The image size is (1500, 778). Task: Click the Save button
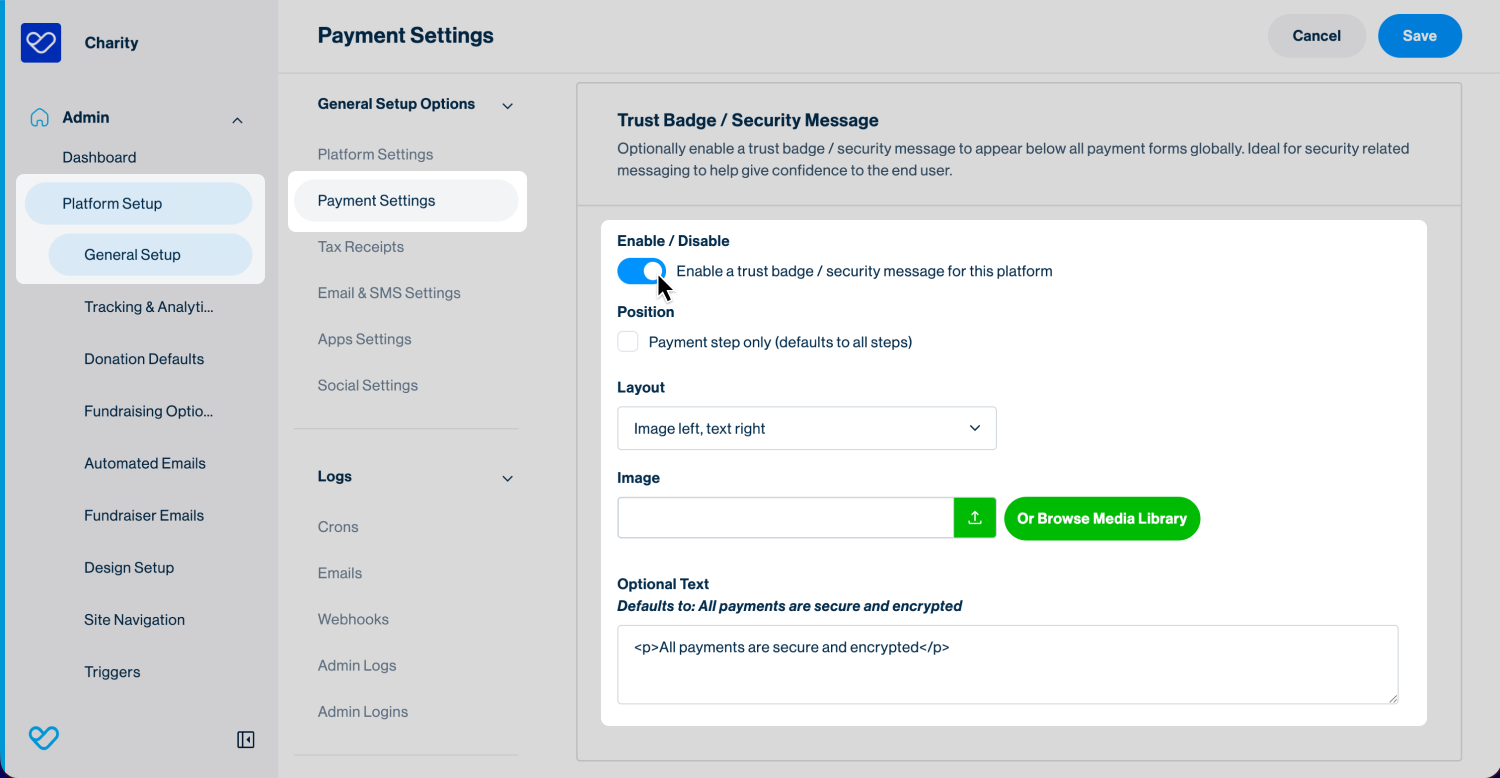pyautogui.click(x=1419, y=36)
